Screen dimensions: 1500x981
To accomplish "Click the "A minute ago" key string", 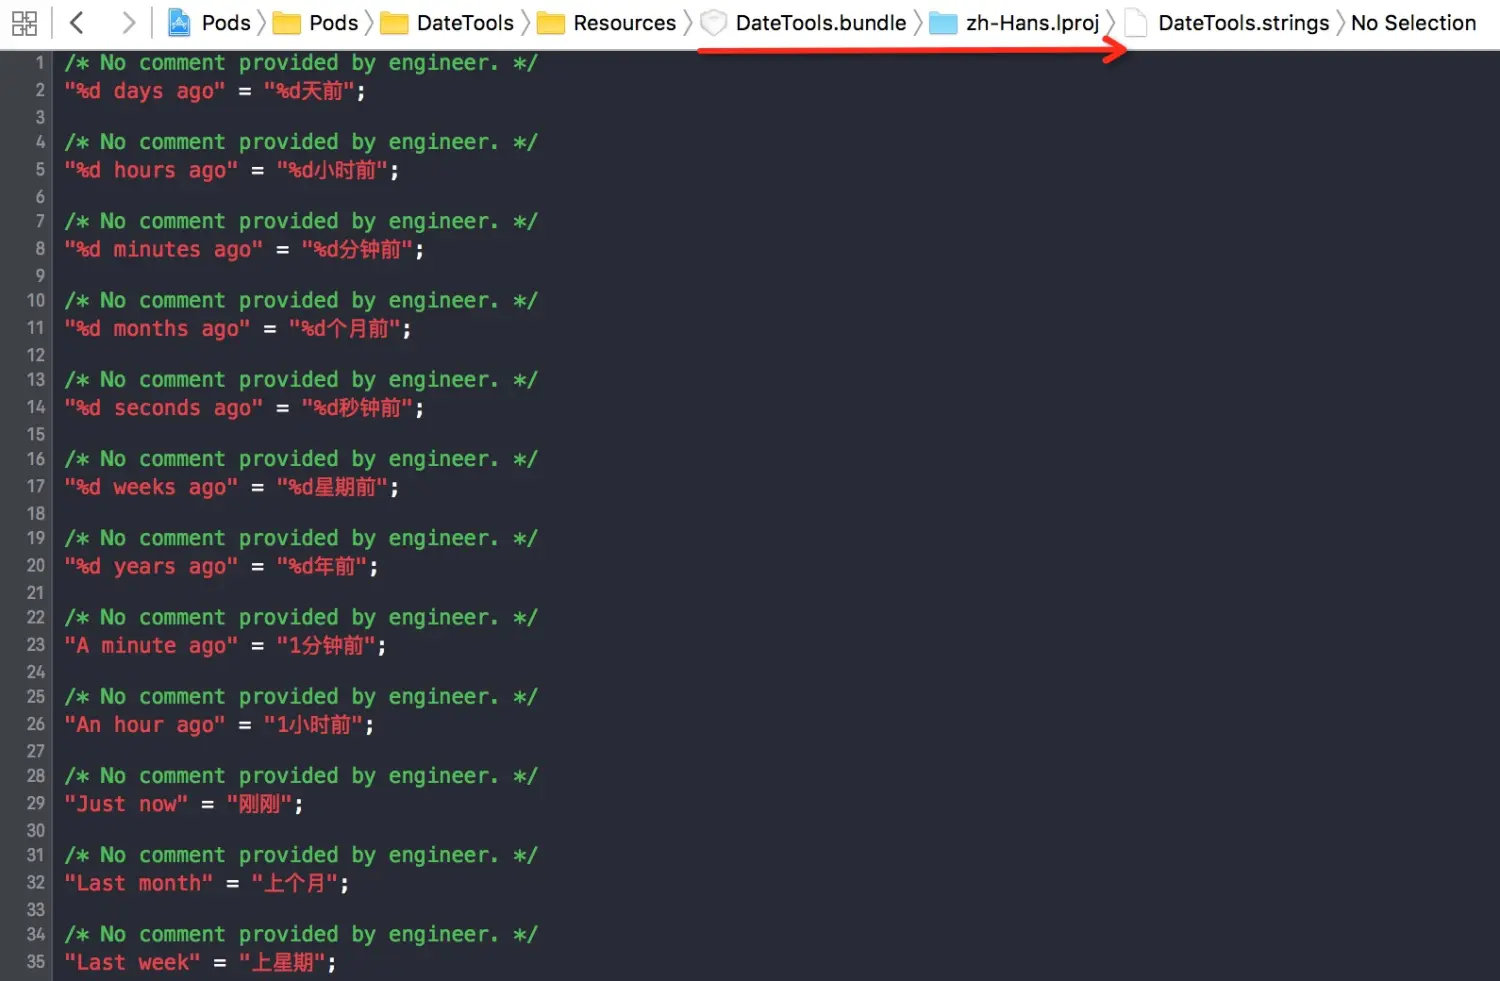I will pyautogui.click(x=151, y=645).
